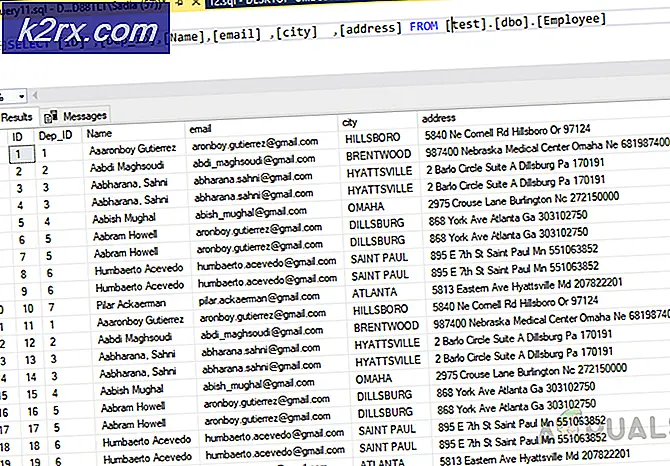This screenshot has width=670, height=466.
Task: Select pilar.ackaerman@gmail.com email cell
Action: (259, 299)
